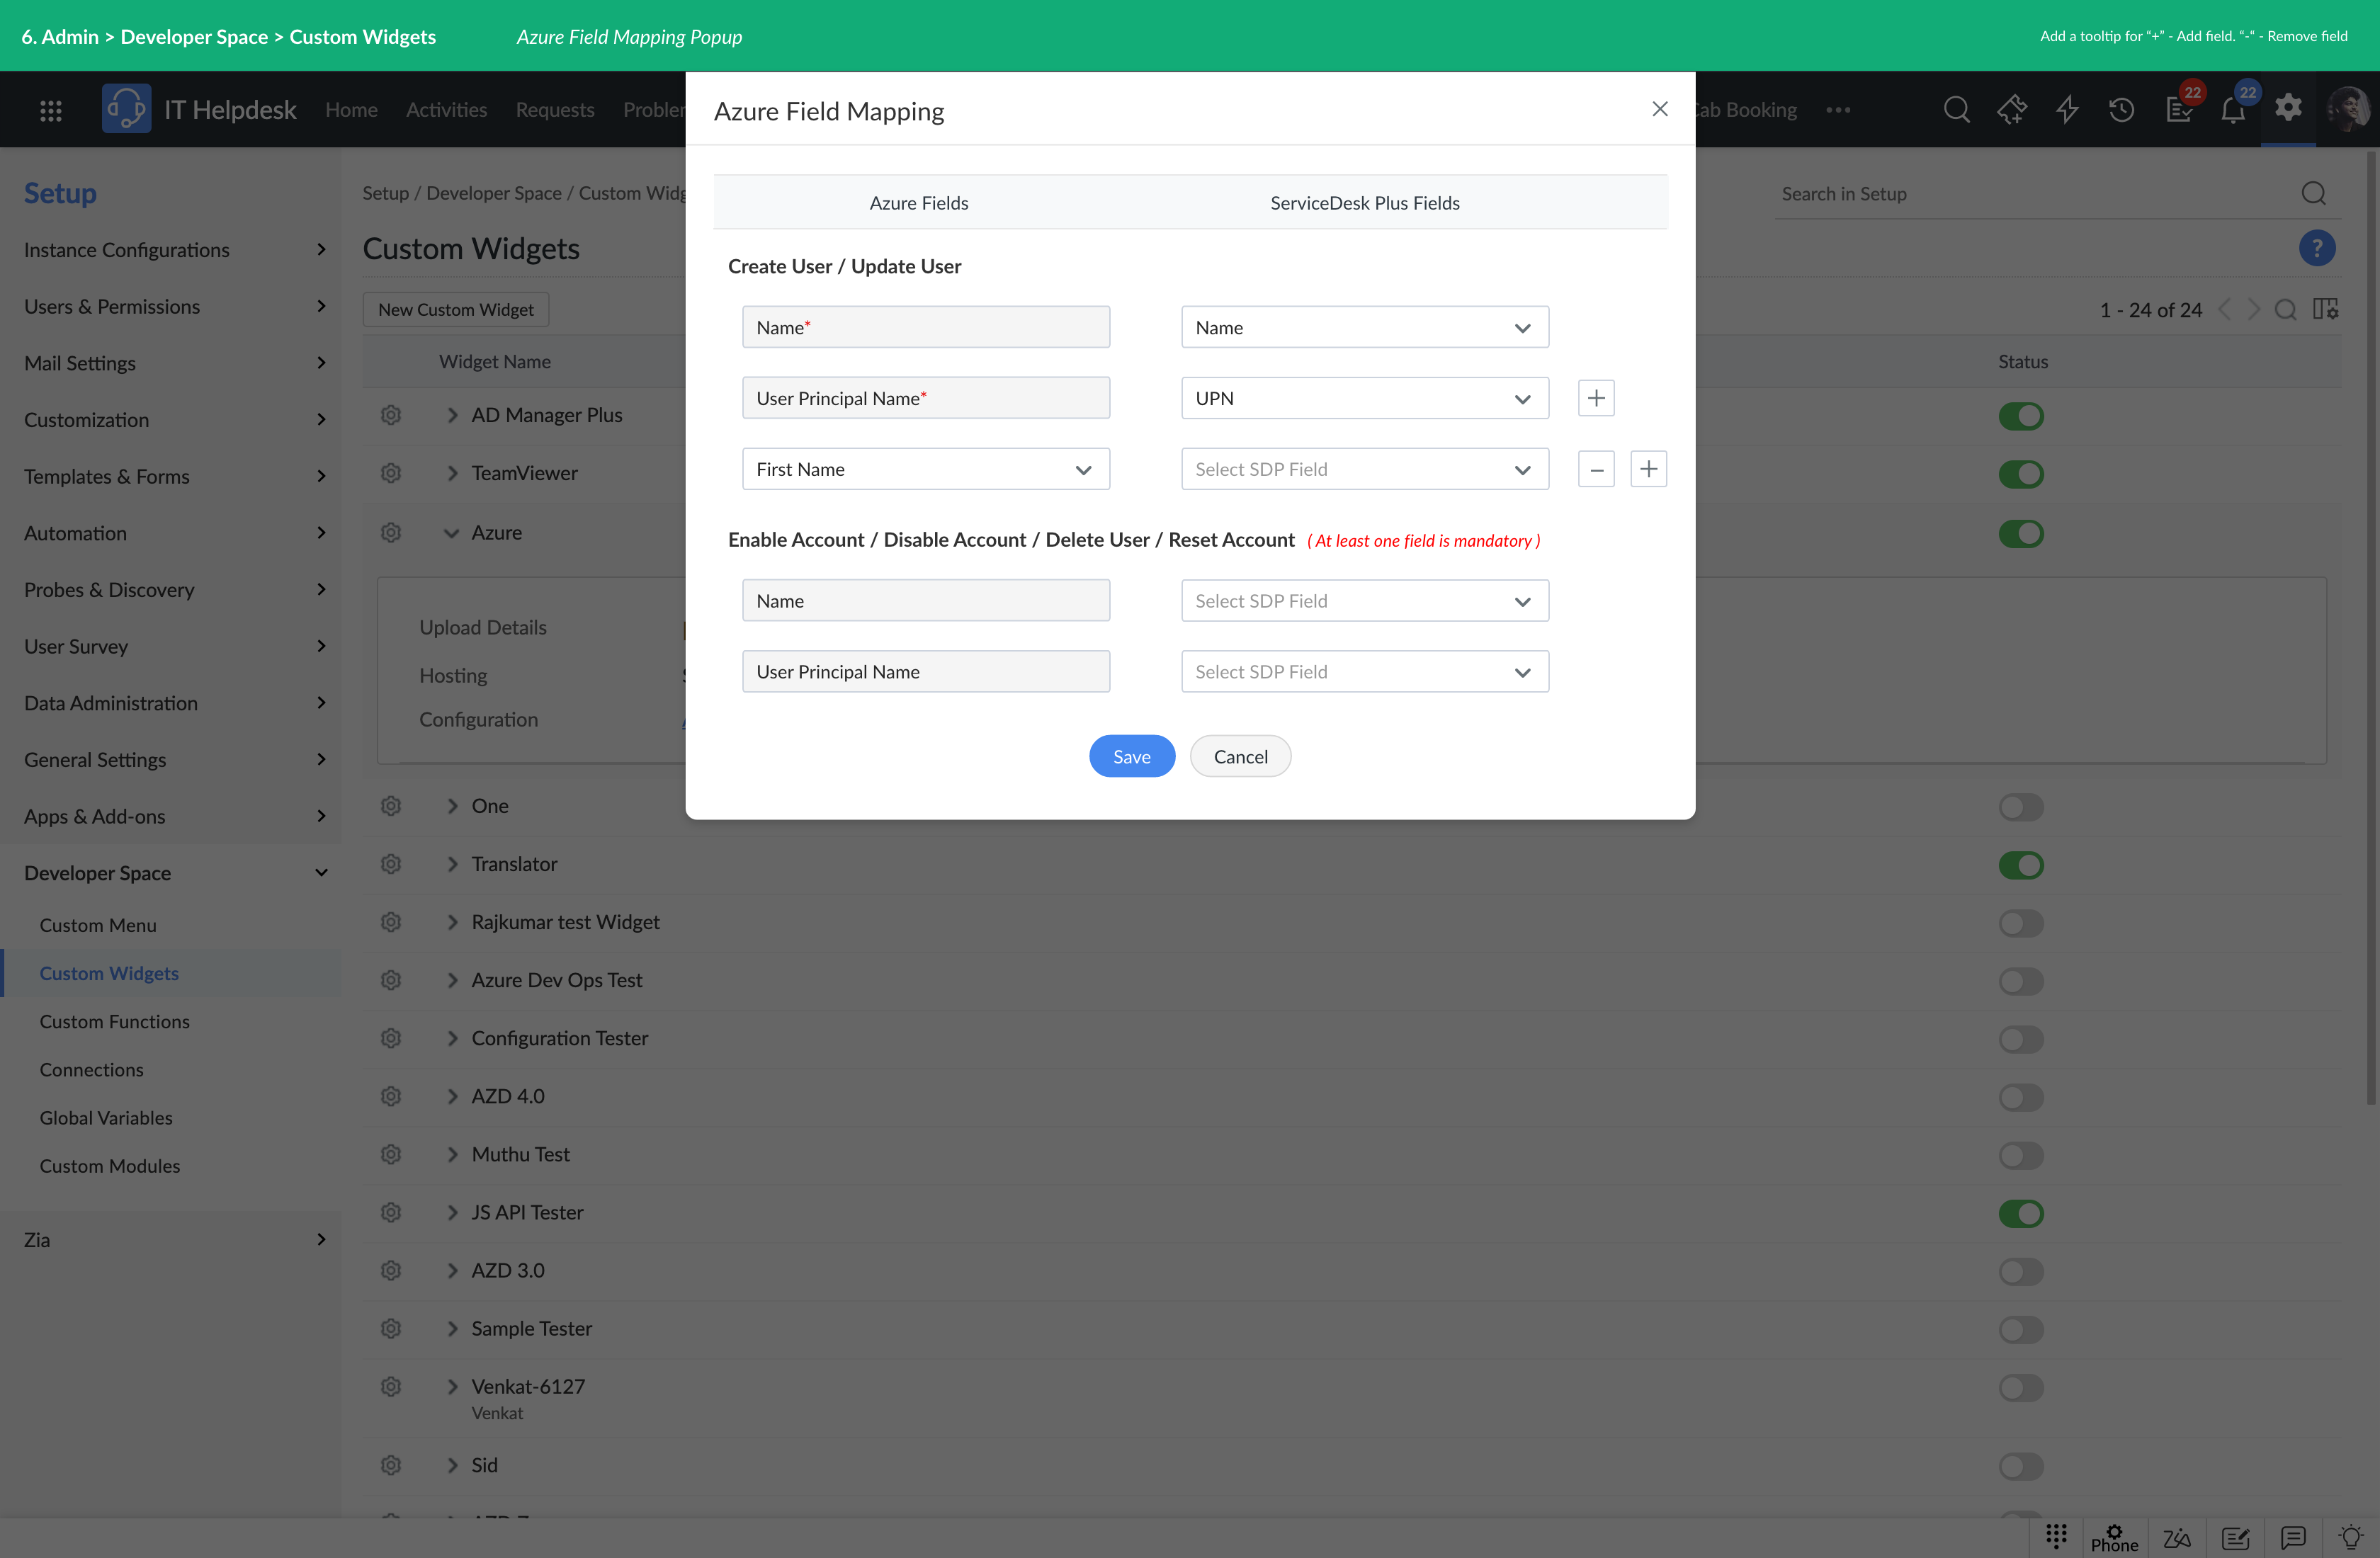Close the Azure Field Mapping popup
2380x1558 pixels.
point(1660,109)
